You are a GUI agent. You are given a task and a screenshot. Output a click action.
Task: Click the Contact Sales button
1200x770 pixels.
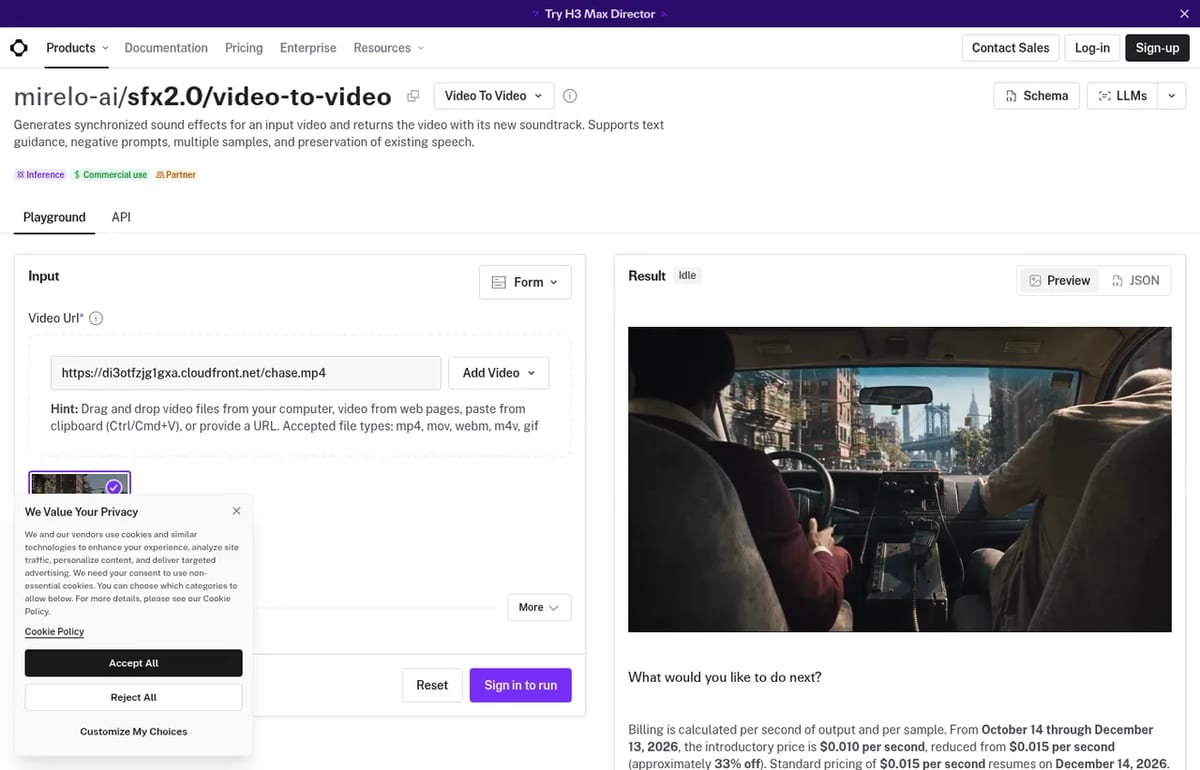(1010, 48)
